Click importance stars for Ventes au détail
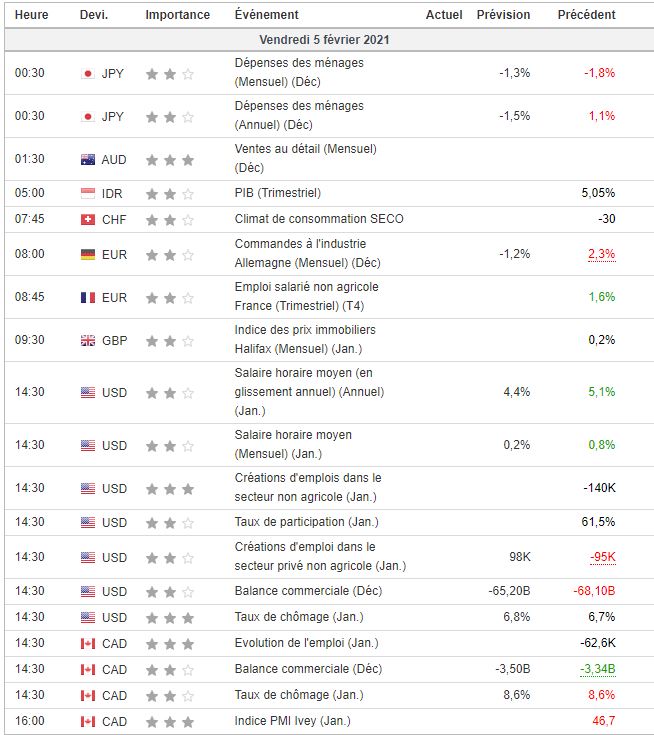Viewport: 654px width, 735px height. click(x=169, y=159)
